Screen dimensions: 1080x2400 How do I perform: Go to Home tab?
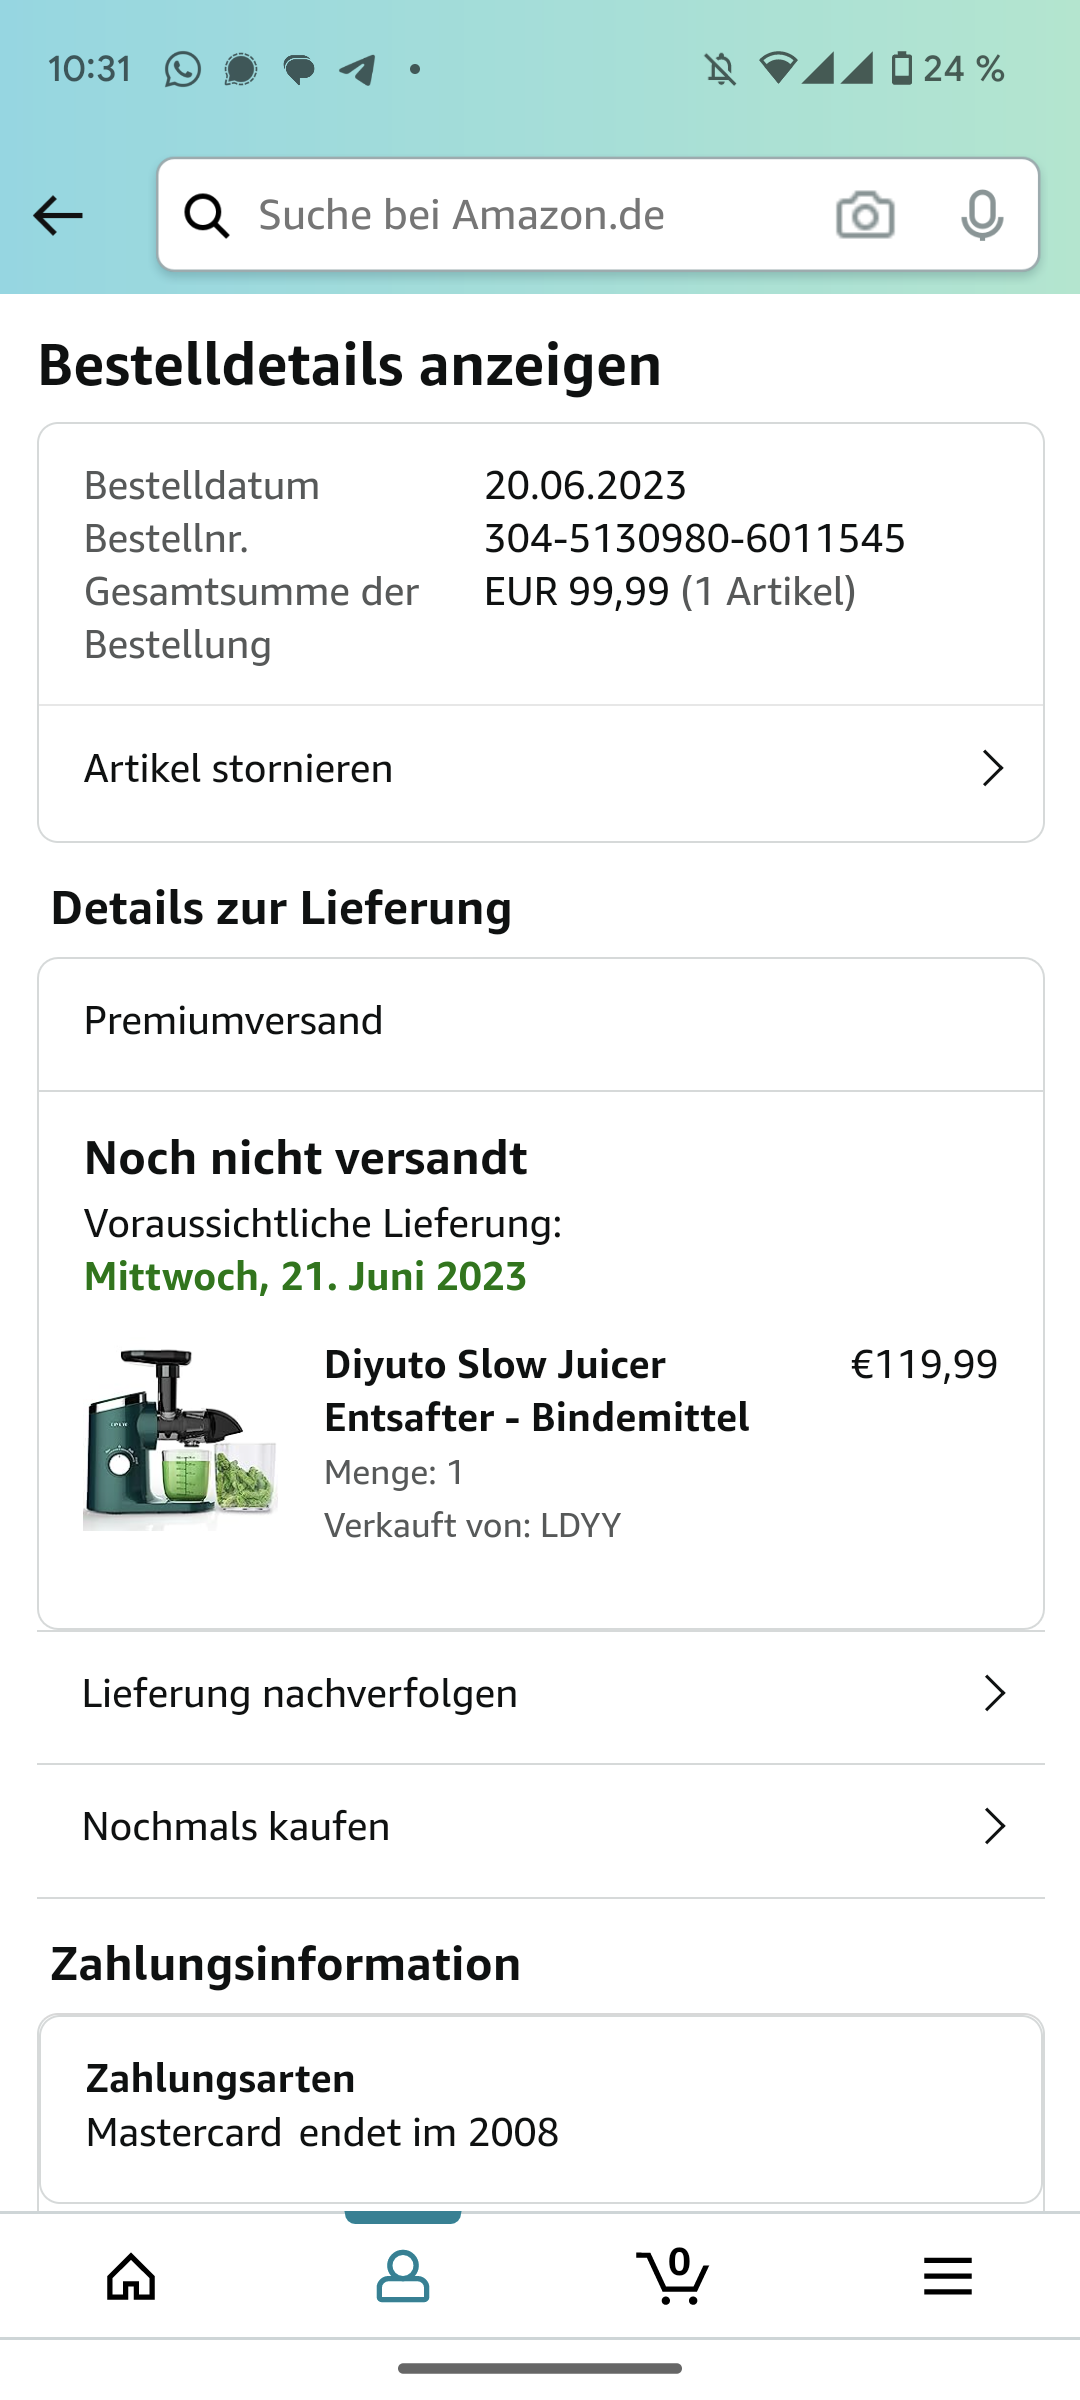pos(132,2277)
